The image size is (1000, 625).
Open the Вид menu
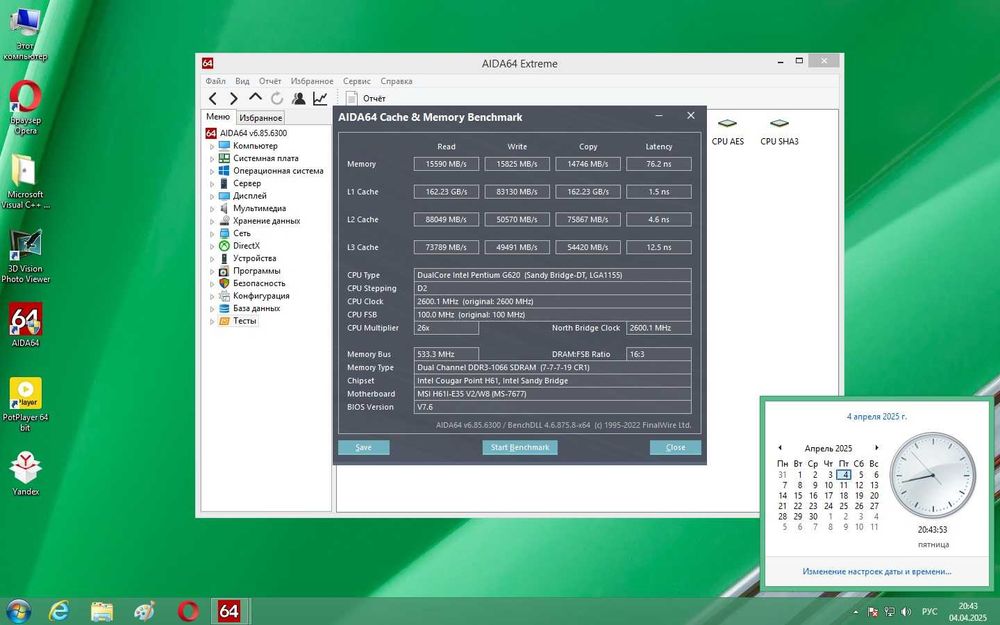coord(242,81)
